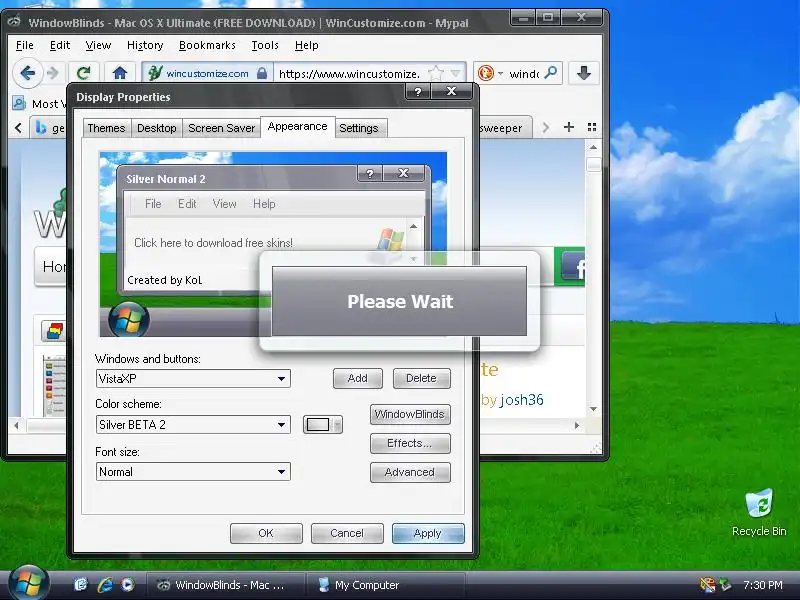Viewport: 800px width, 600px height.
Task: Click Show Desktop quick launch icon
Action: click(x=81, y=585)
